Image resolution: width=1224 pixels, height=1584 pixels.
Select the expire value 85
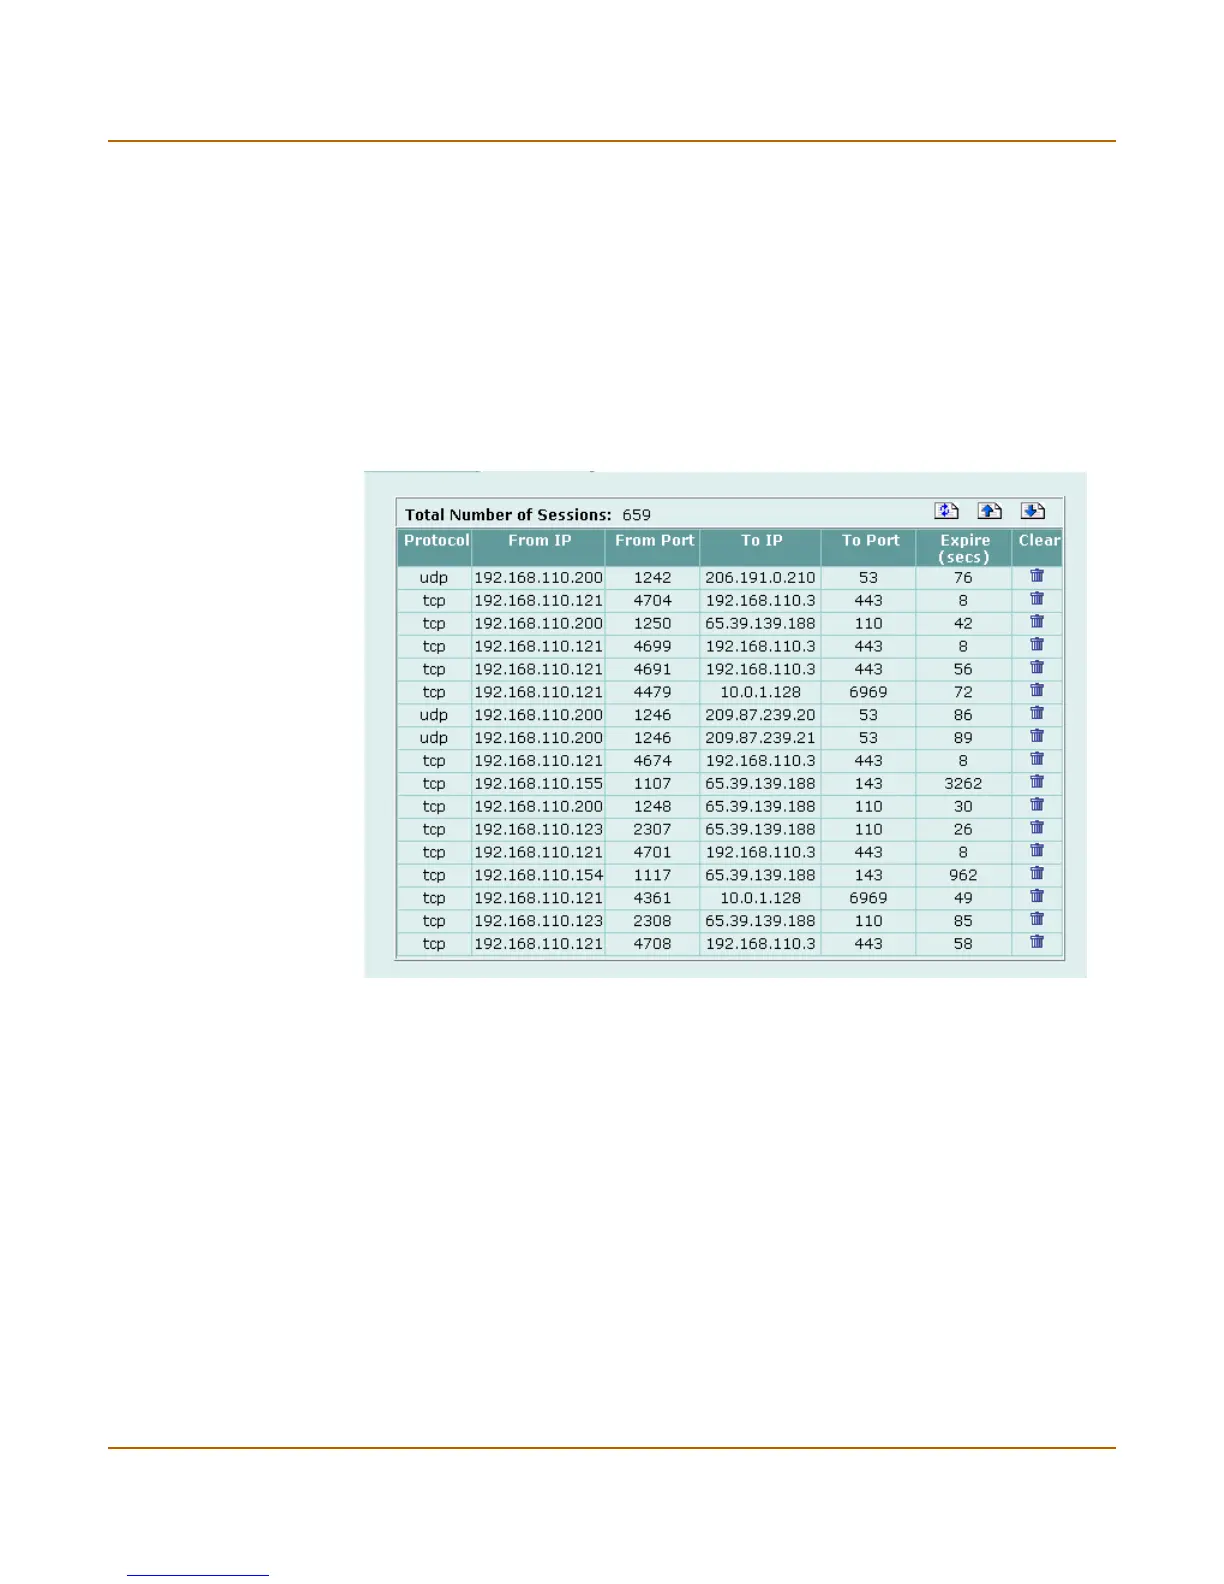coord(963,921)
